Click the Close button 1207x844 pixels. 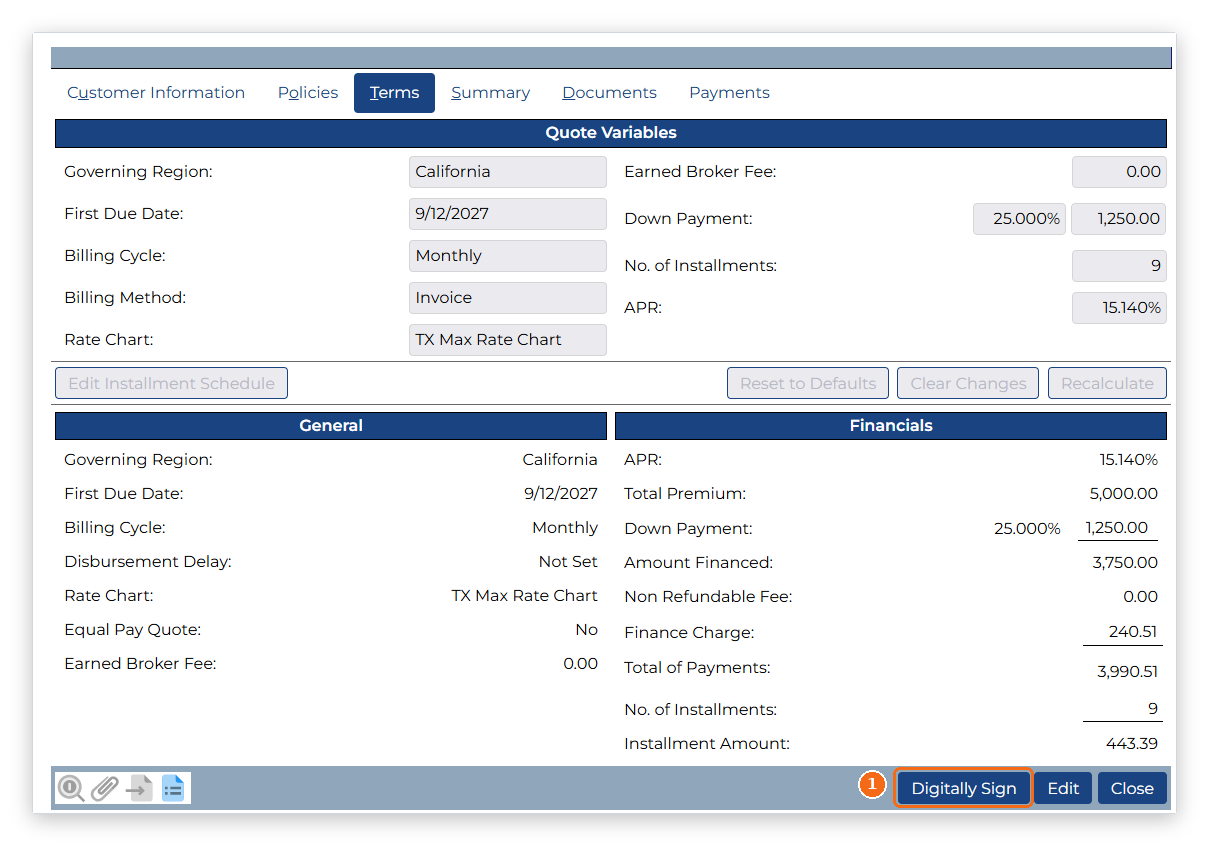point(1132,788)
